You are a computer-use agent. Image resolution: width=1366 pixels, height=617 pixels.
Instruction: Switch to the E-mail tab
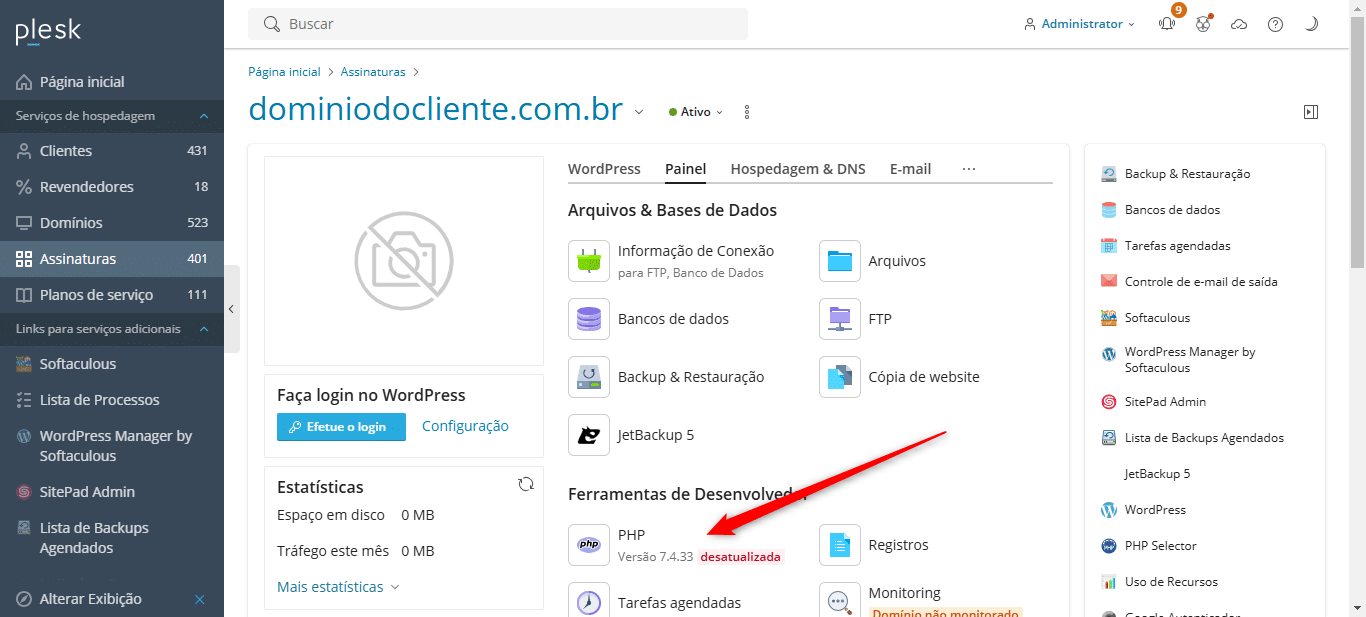(911, 169)
